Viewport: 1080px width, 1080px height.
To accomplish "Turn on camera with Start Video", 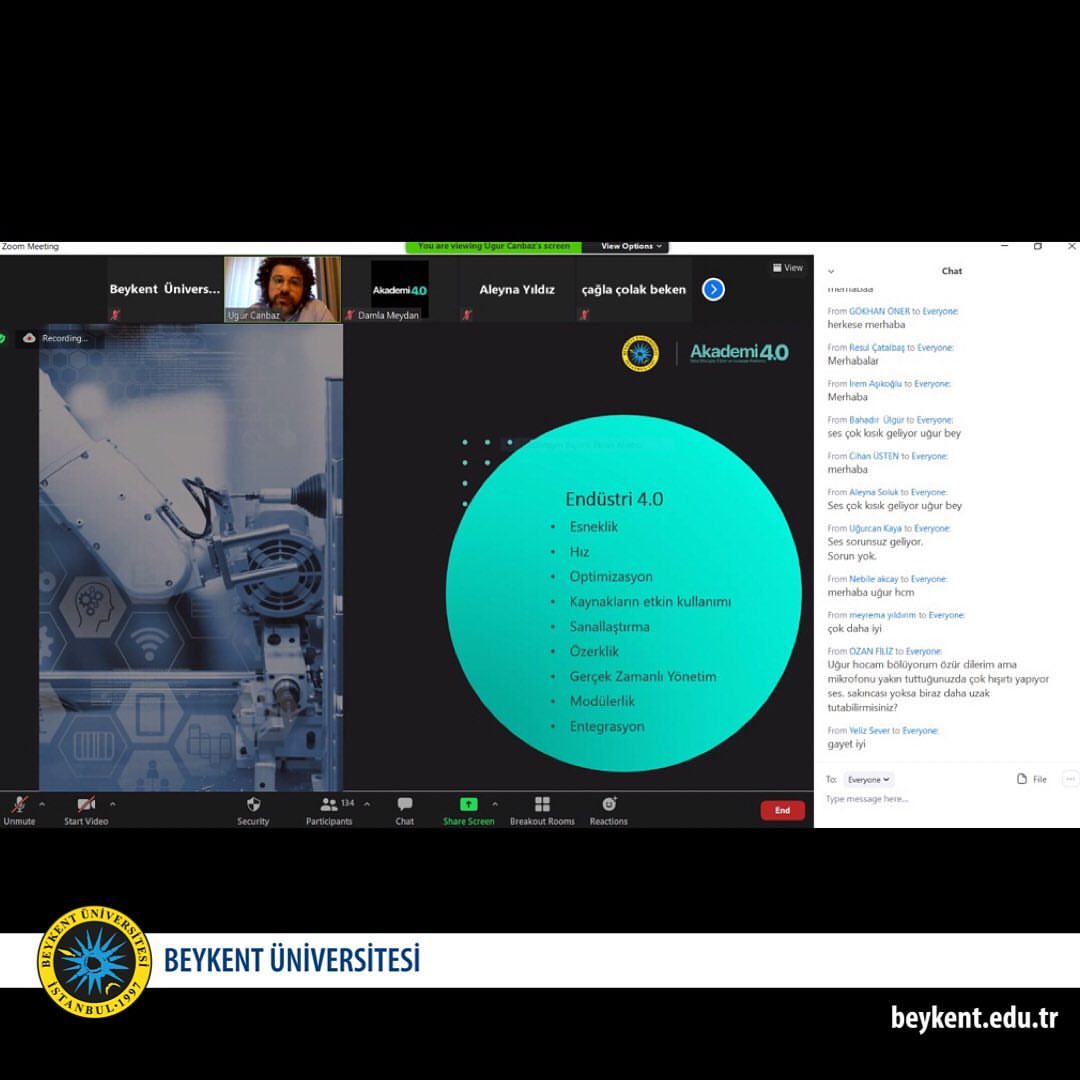I will pyautogui.click(x=86, y=804).
